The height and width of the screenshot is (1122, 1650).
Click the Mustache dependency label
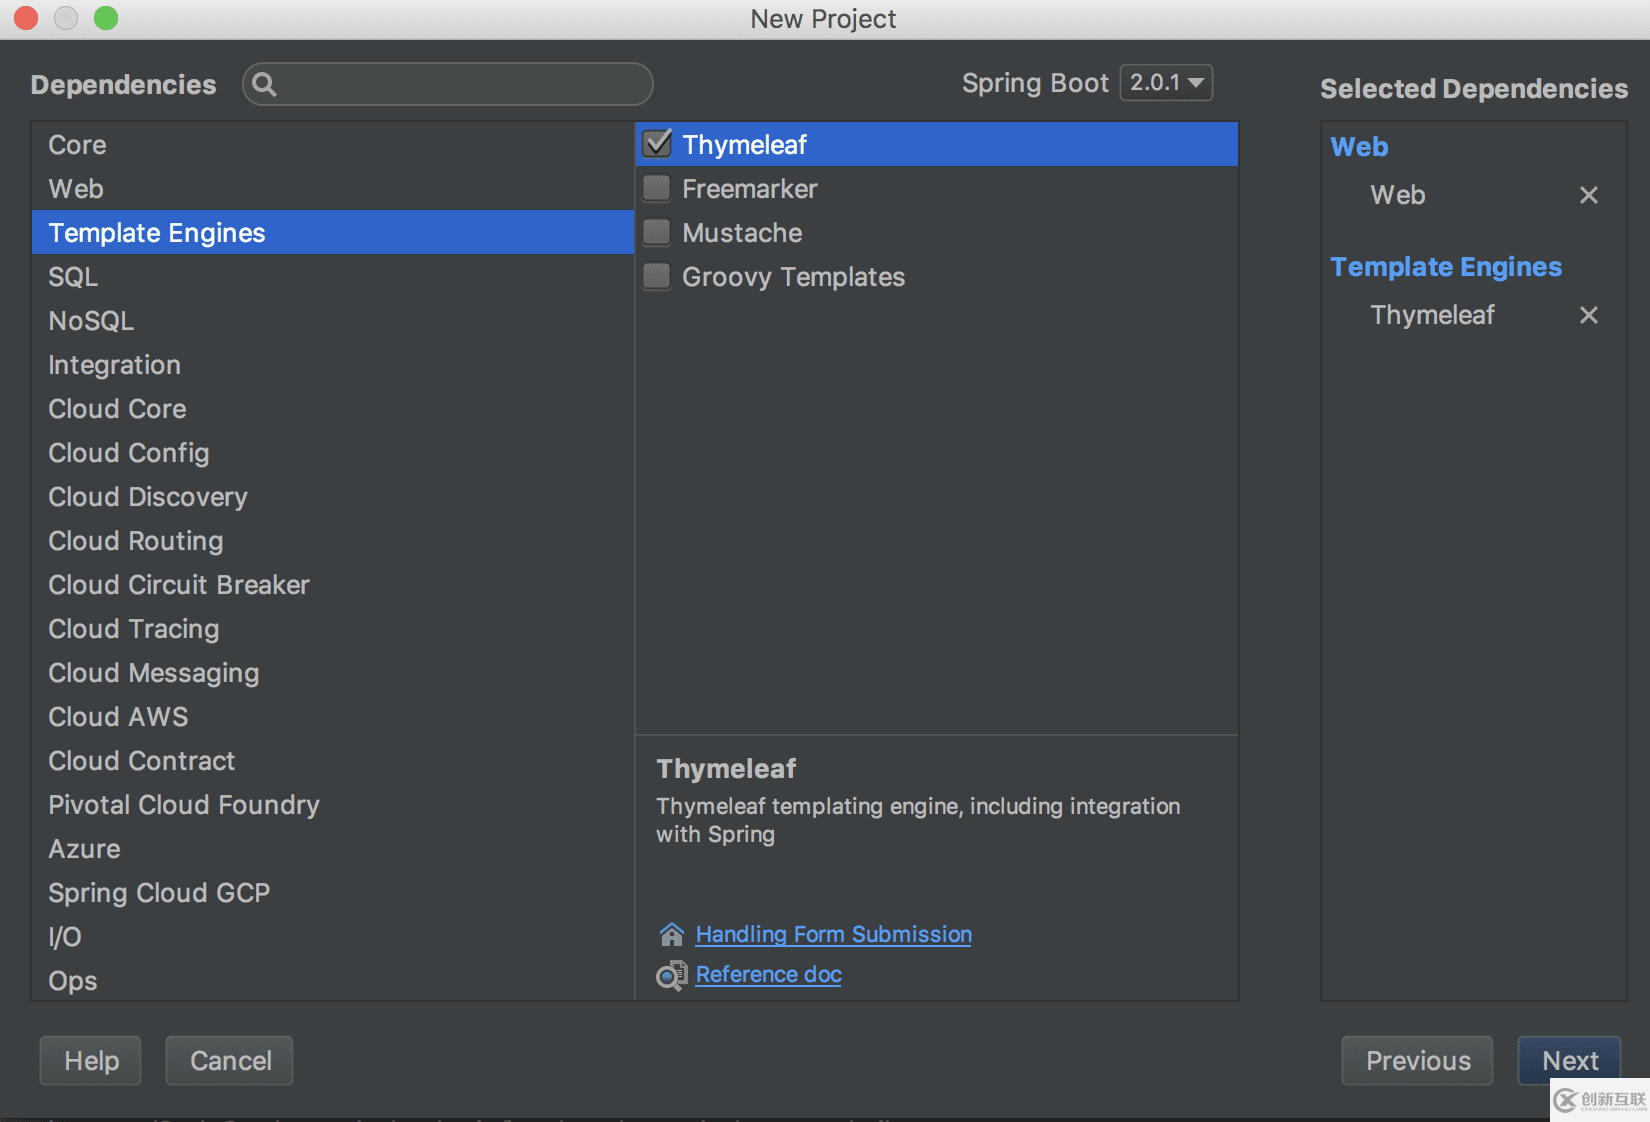click(x=742, y=233)
